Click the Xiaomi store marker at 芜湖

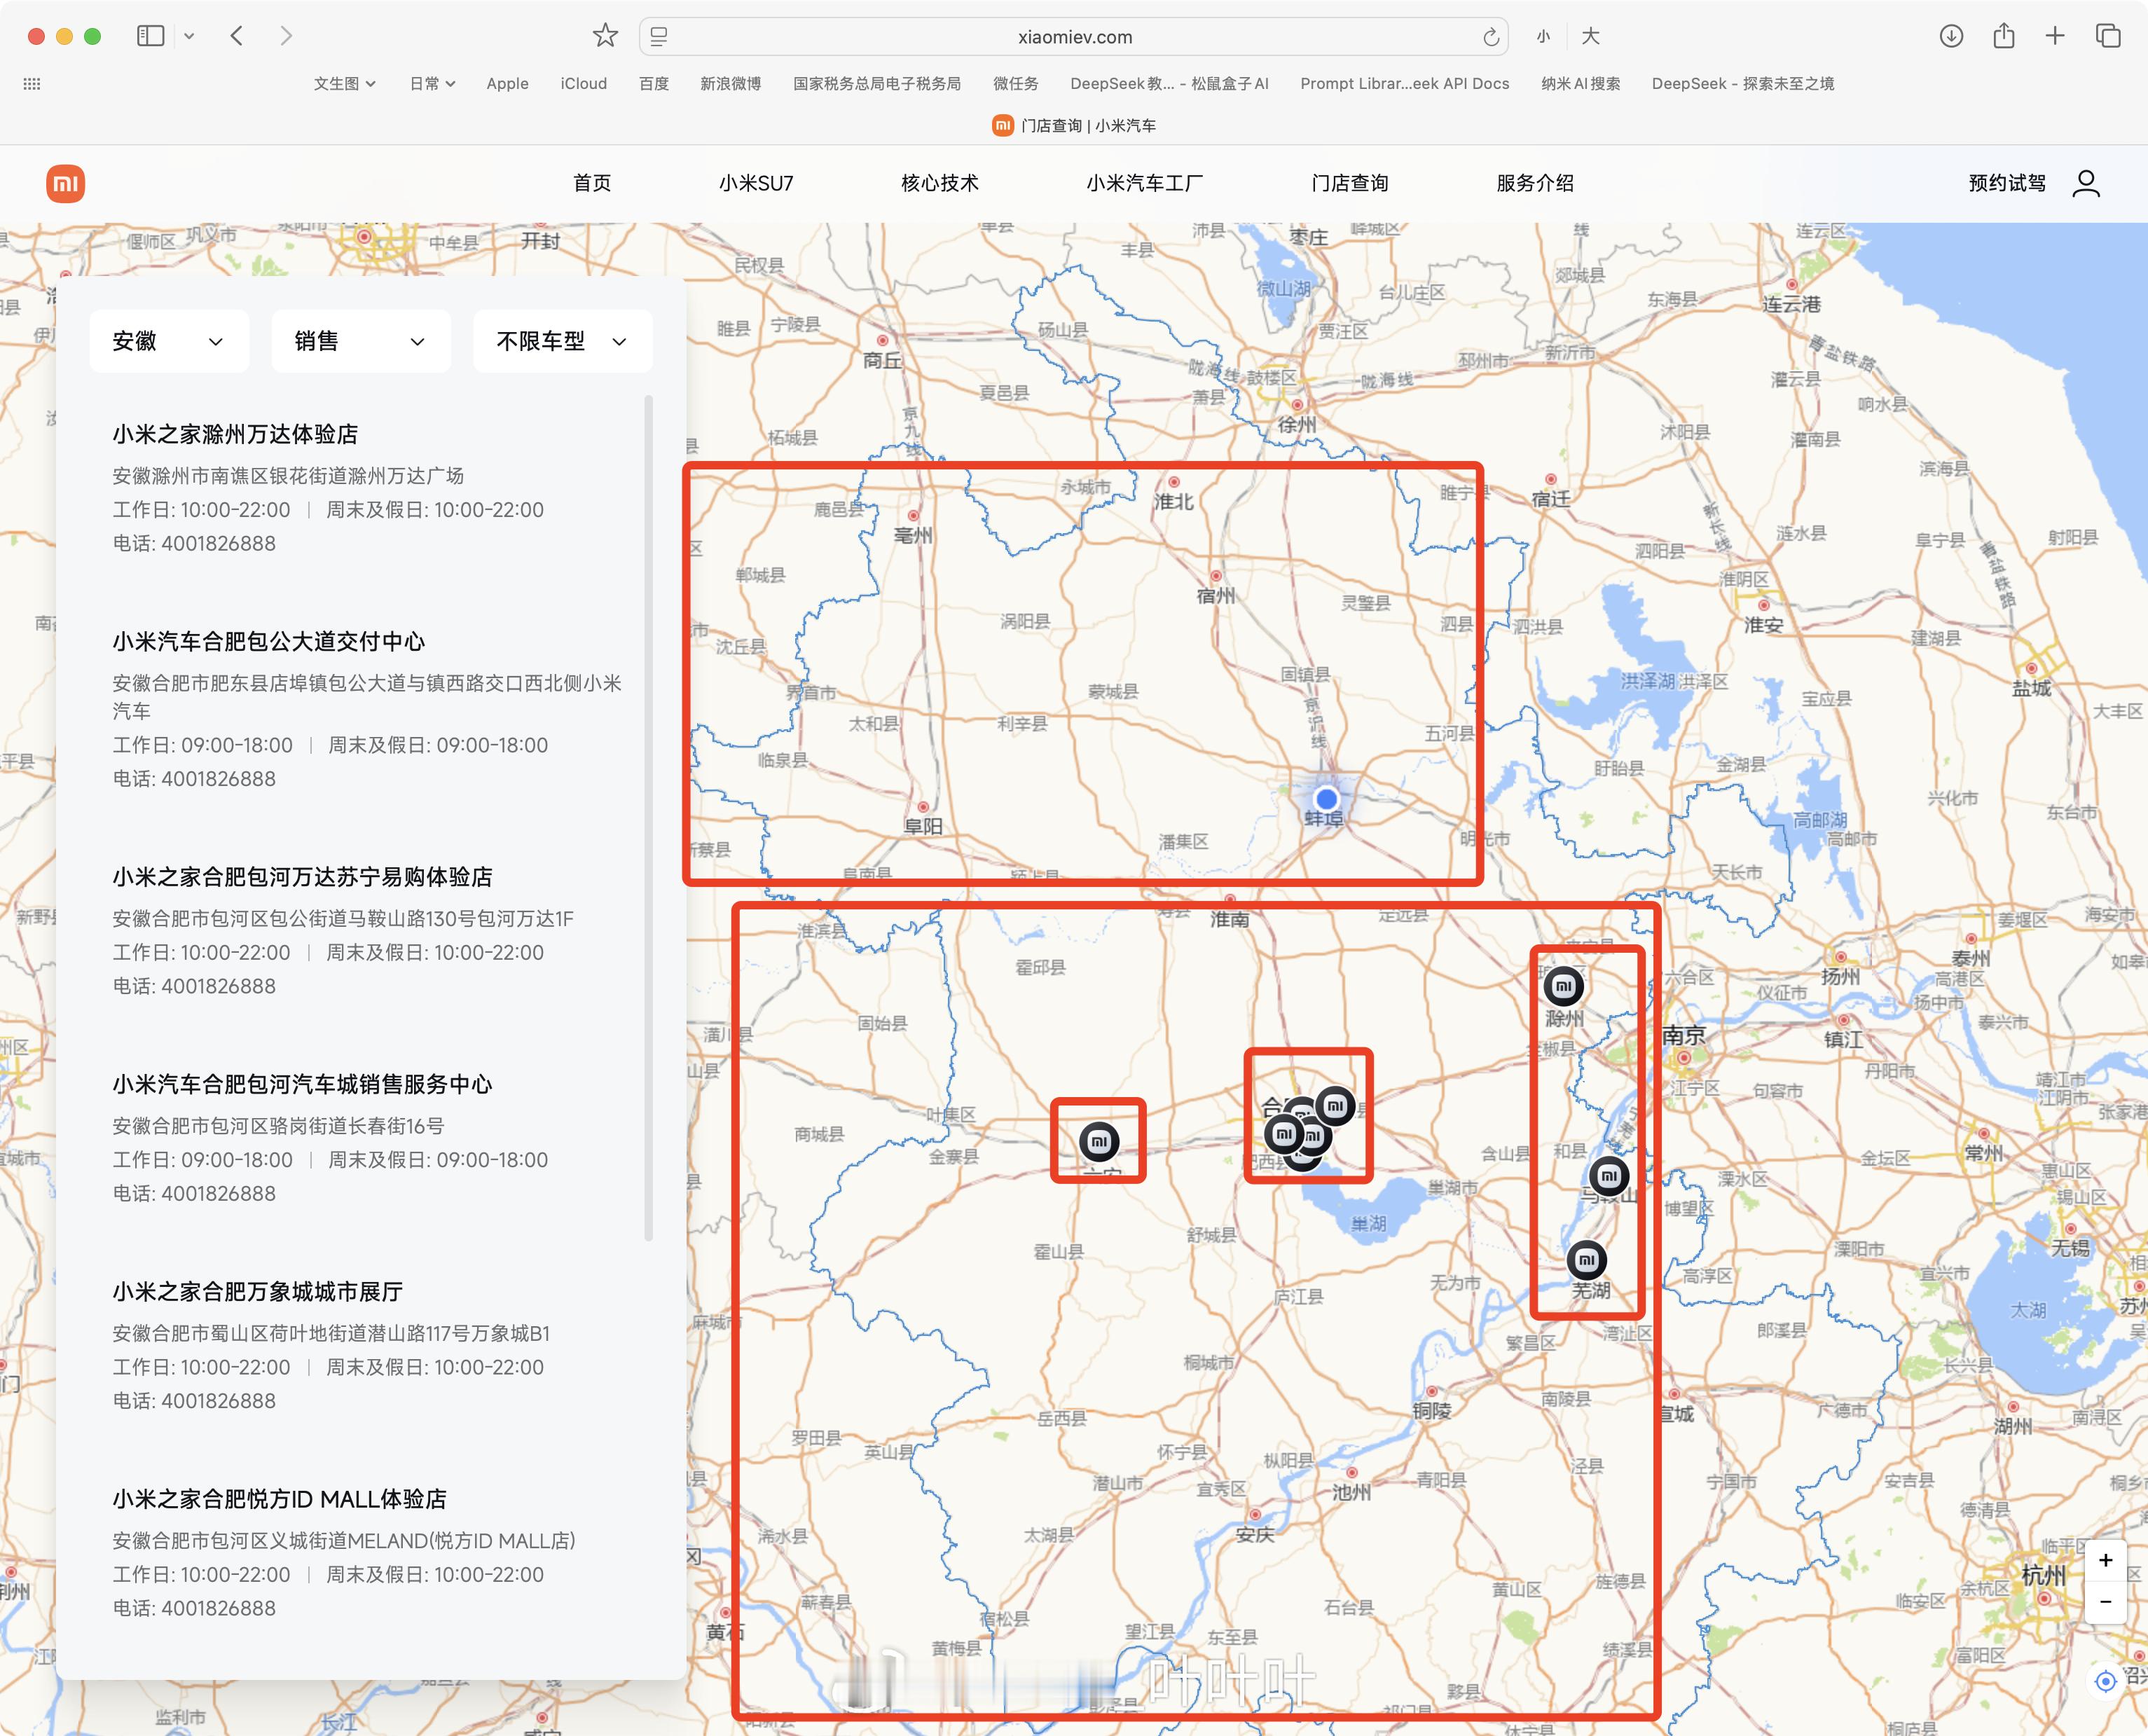(x=1586, y=1260)
